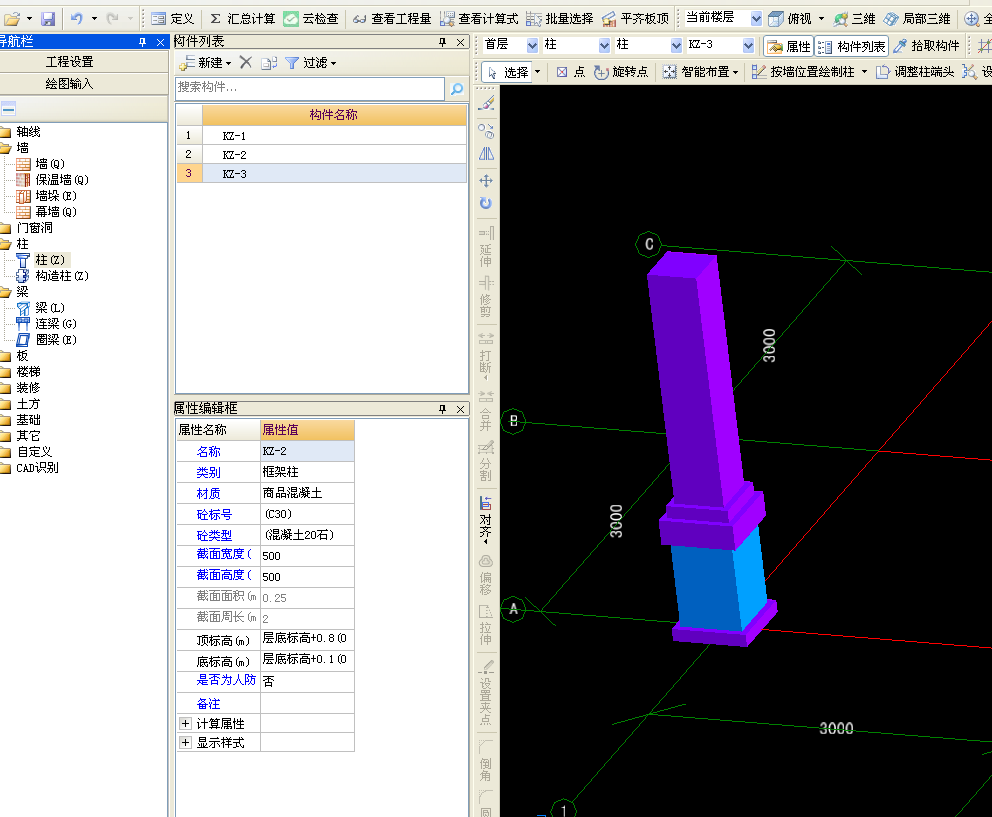The width and height of the screenshot is (992, 817).
Task: Expand the 显示样式 section
Action: pyautogui.click(x=185, y=742)
